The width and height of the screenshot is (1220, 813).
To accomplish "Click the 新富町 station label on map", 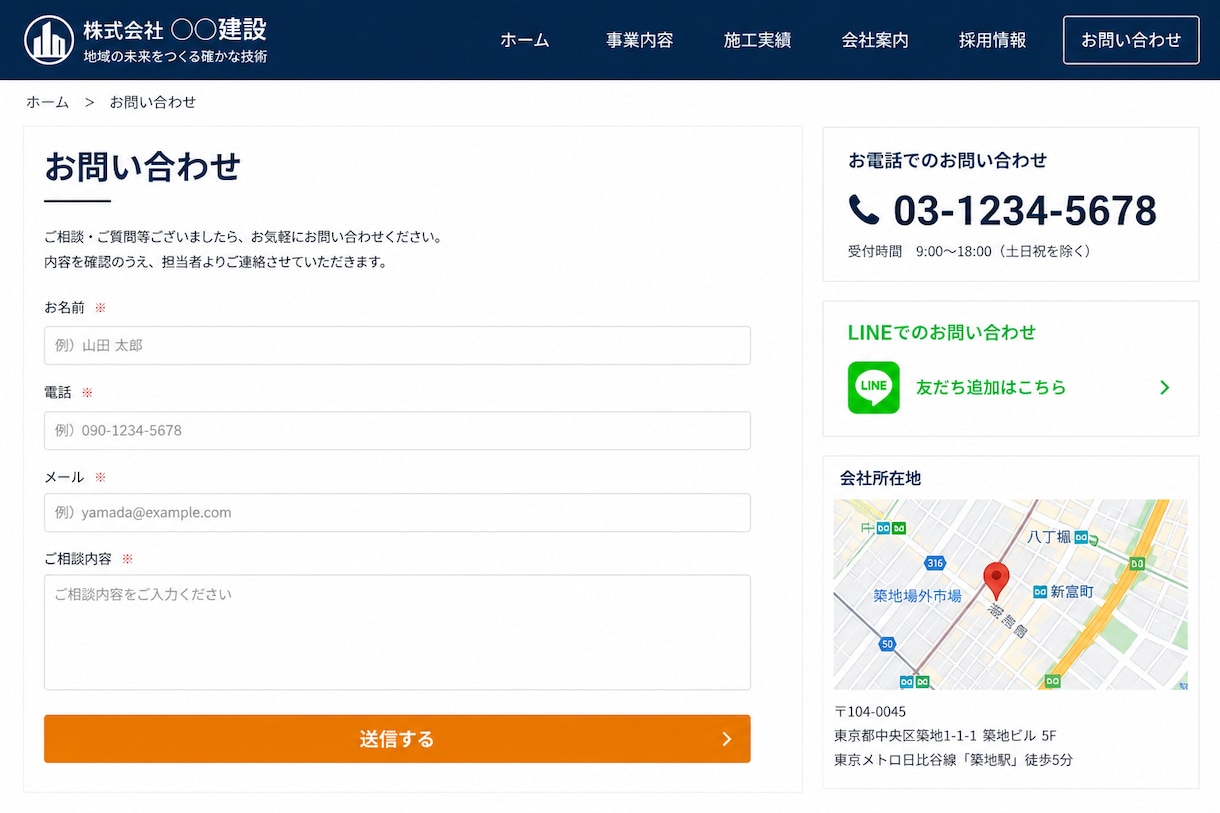I will pyautogui.click(x=1072, y=592).
